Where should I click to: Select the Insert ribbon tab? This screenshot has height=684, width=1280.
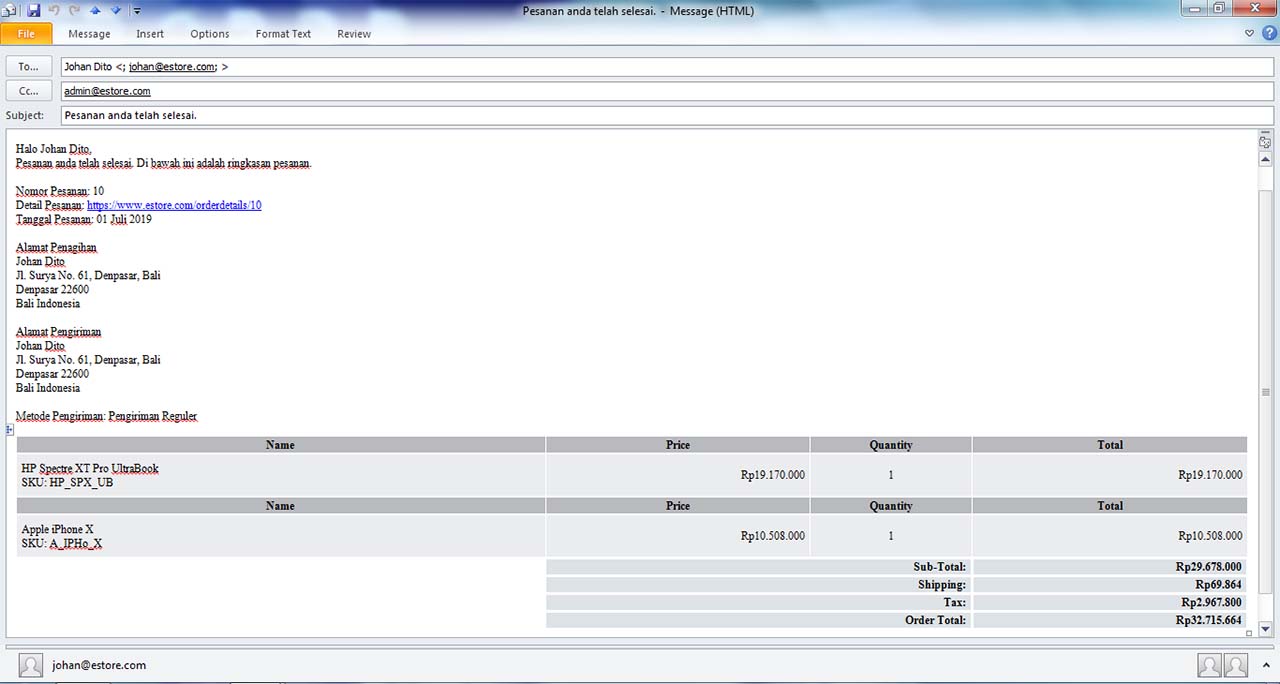click(x=150, y=34)
